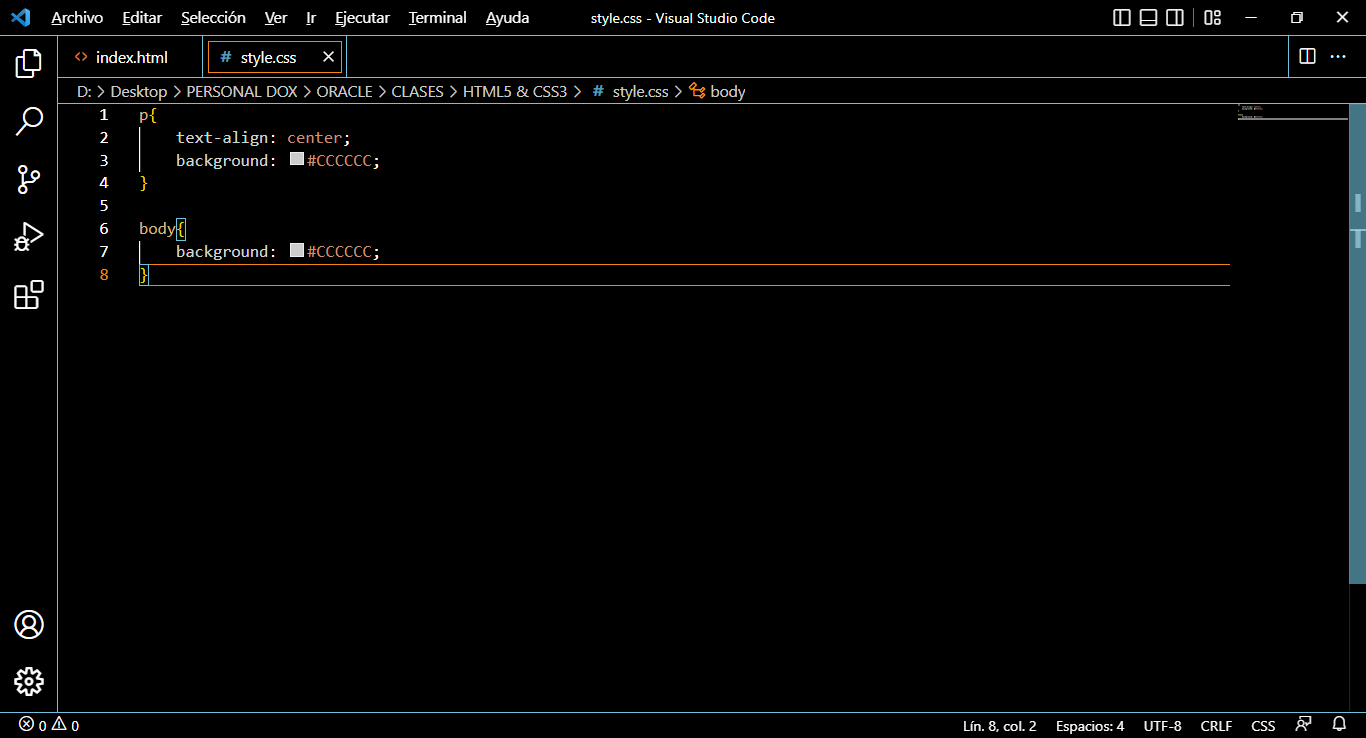Viewport: 1366px width, 738px height.
Task: Click the p selector on line 1
Action: tap(143, 116)
